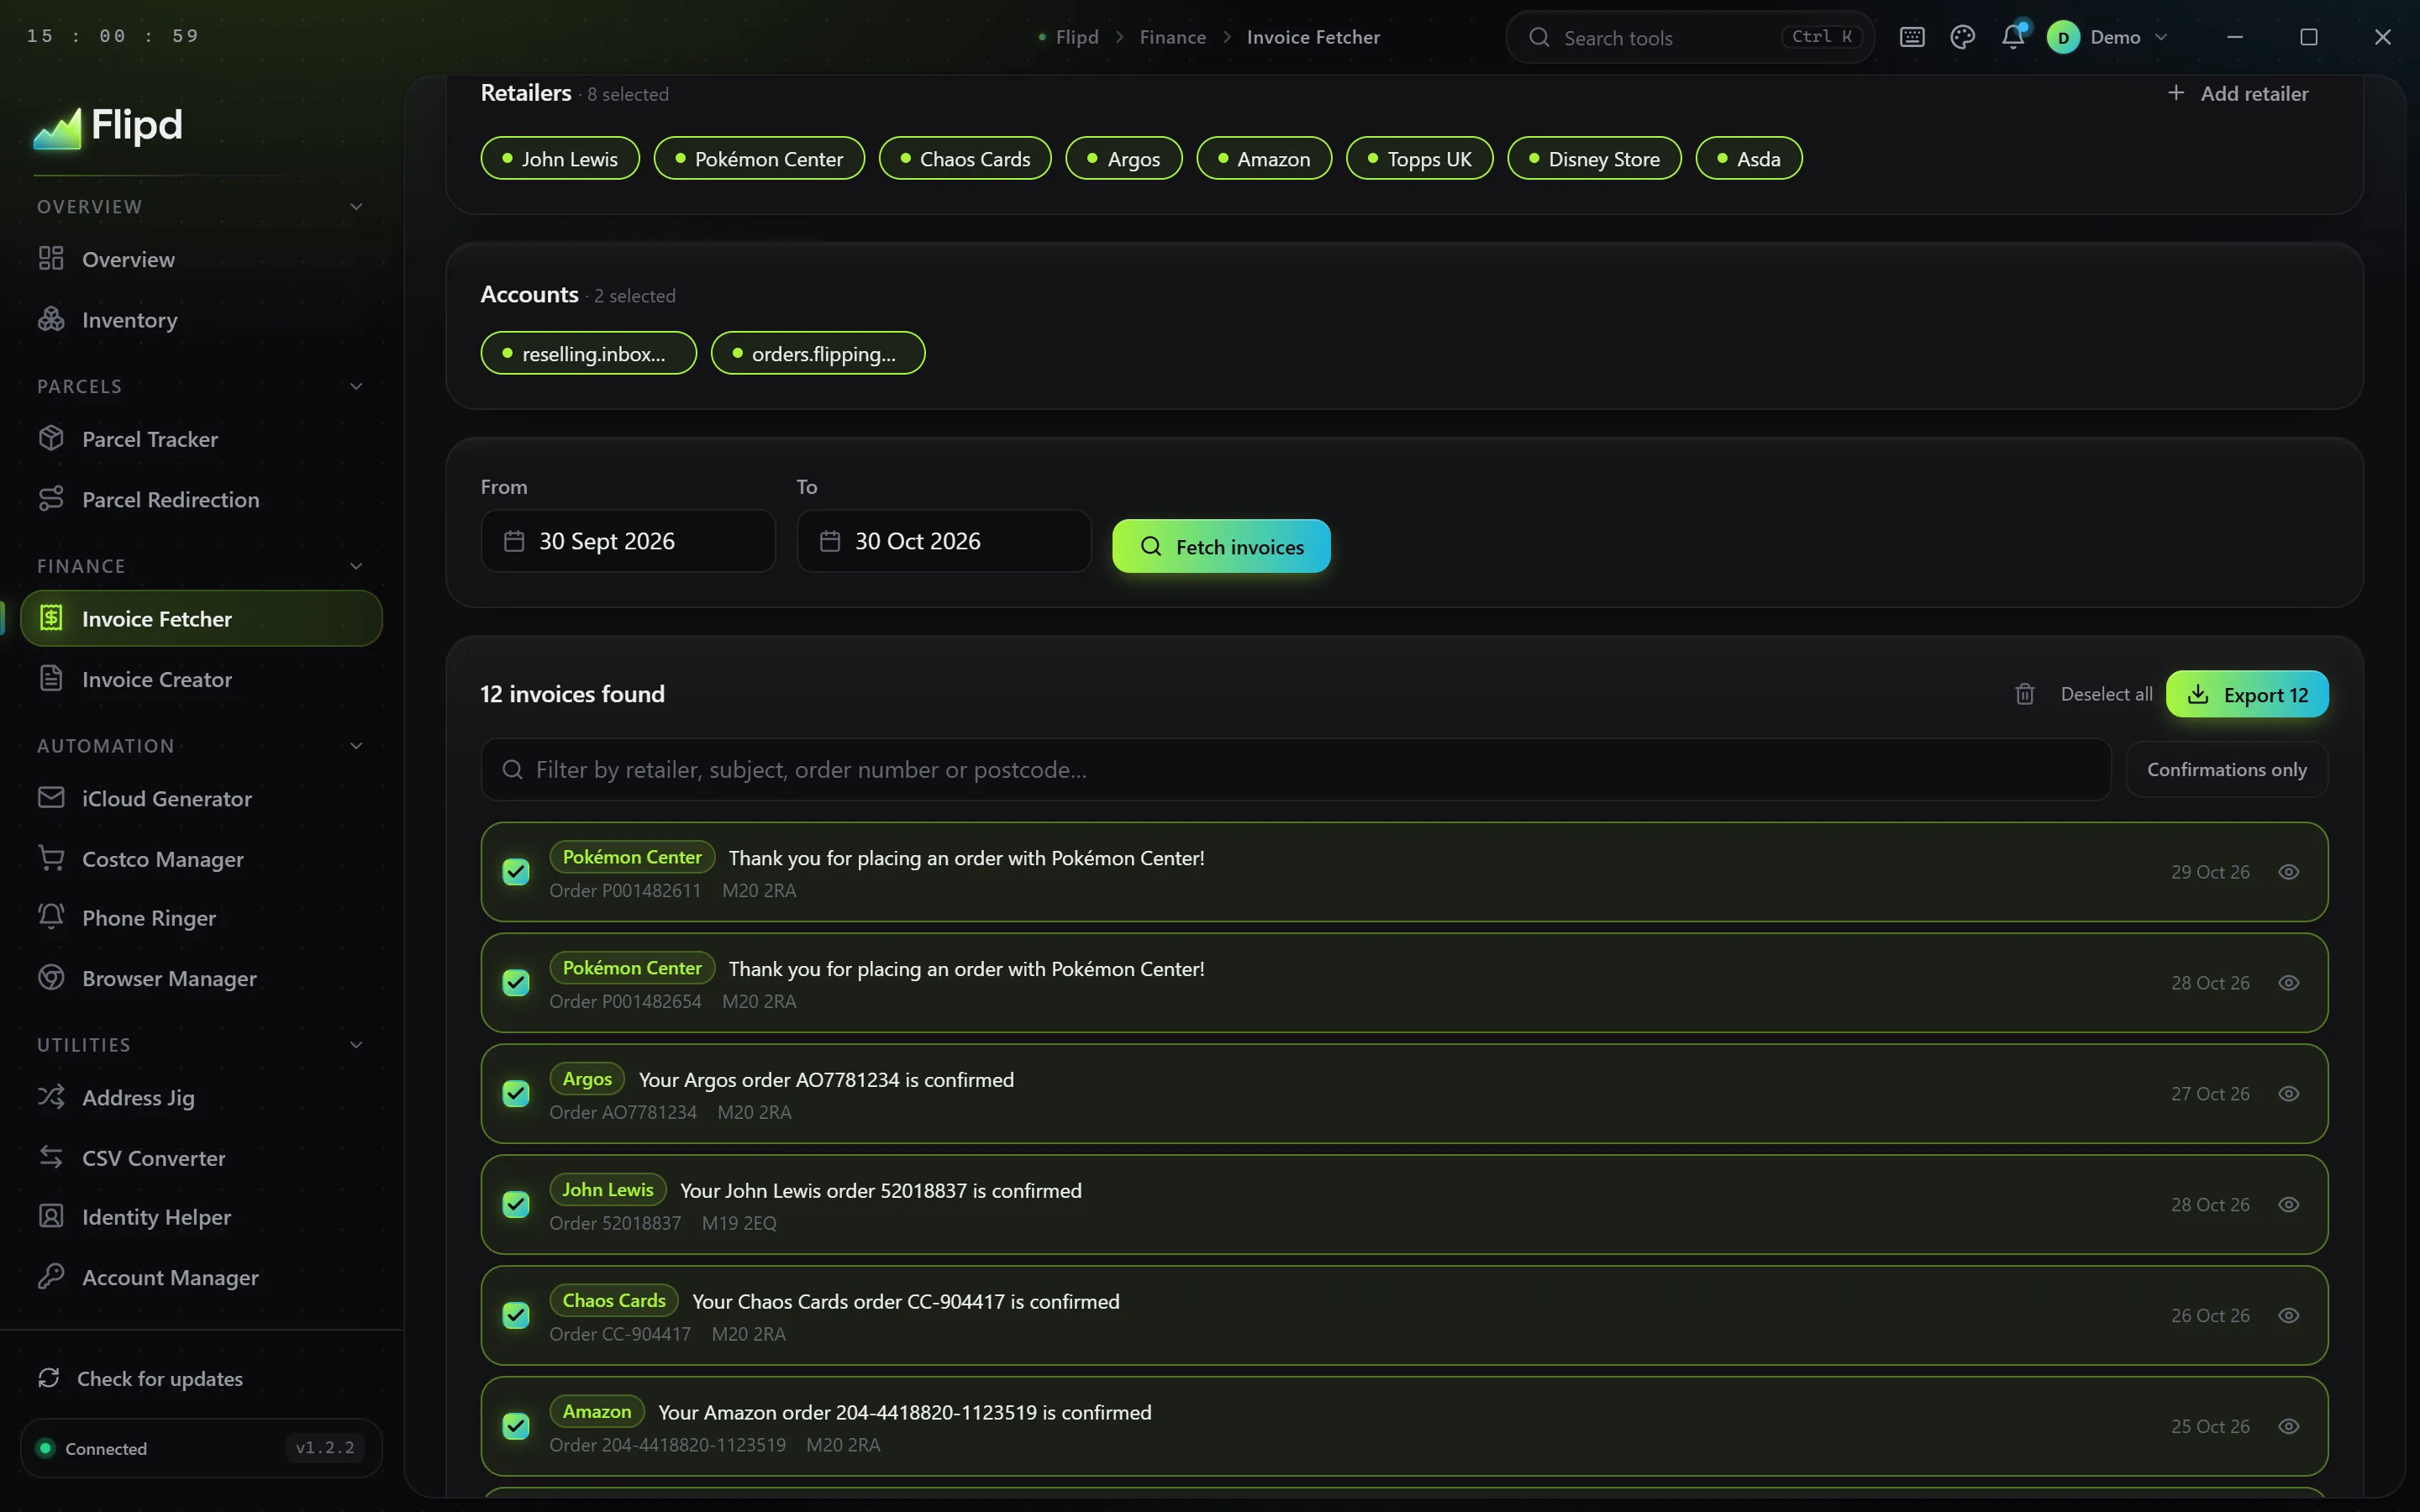Open the keyboard shortcuts icon in header
This screenshot has width=2420, height=1512.
coord(1912,37)
